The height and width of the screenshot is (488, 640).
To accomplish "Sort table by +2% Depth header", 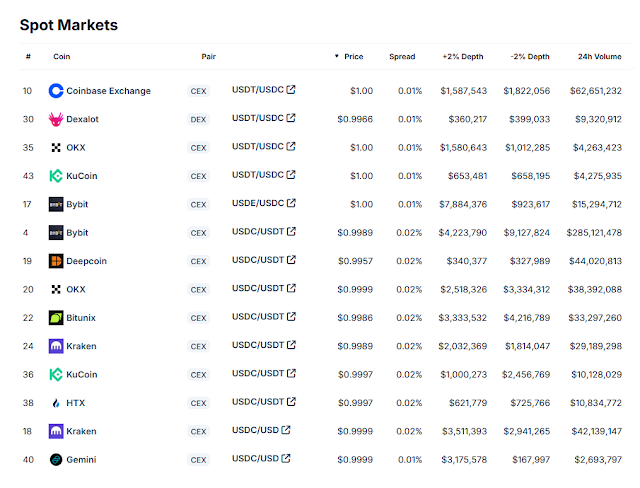I will coord(463,57).
